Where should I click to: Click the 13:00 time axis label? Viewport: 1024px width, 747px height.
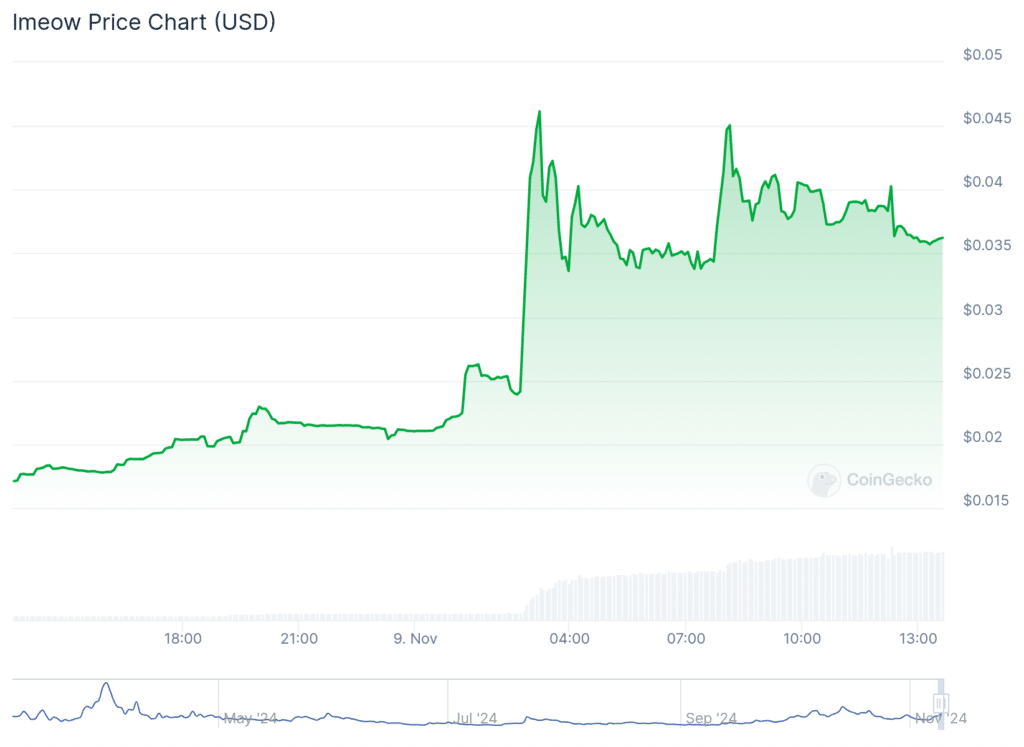pyautogui.click(x=918, y=638)
